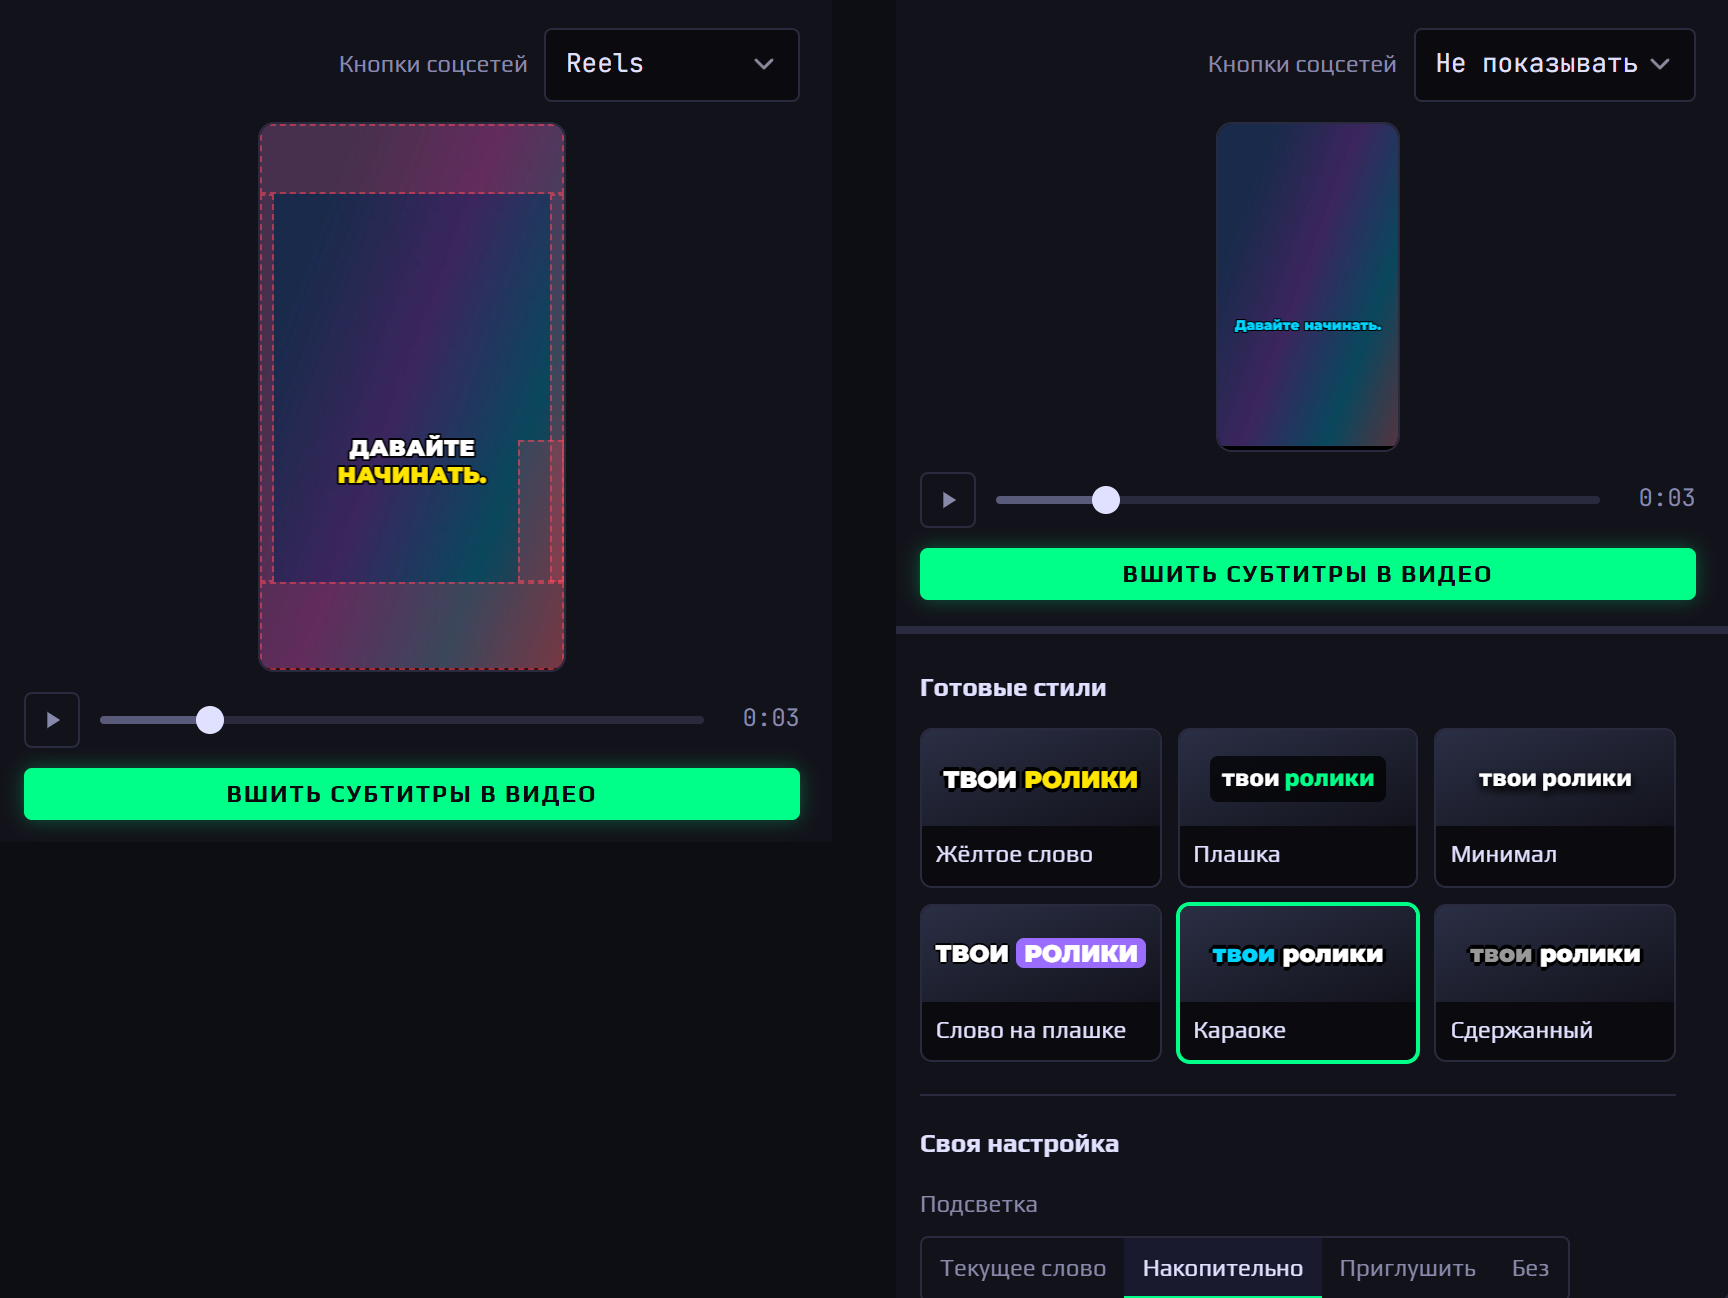Screen dimensions: 1728x1298
Task: Click the left 0:03 time readout
Action: [771, 718]
